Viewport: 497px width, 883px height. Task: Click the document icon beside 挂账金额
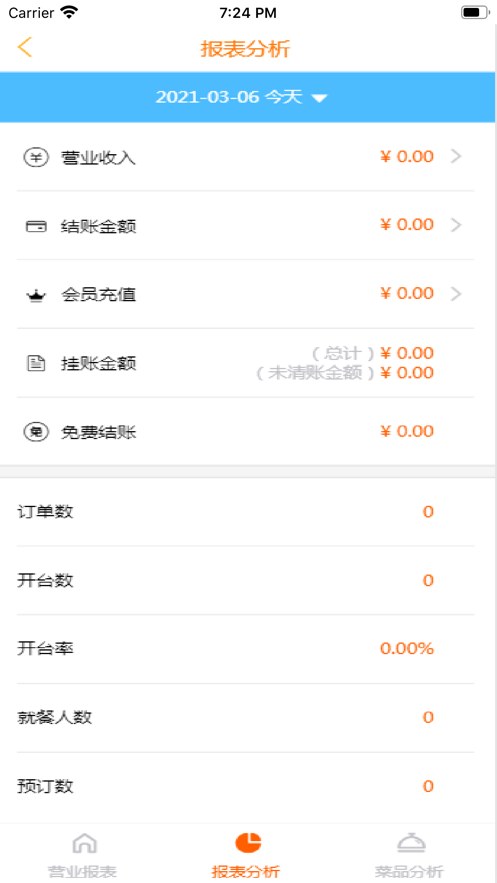coord(36,363)
